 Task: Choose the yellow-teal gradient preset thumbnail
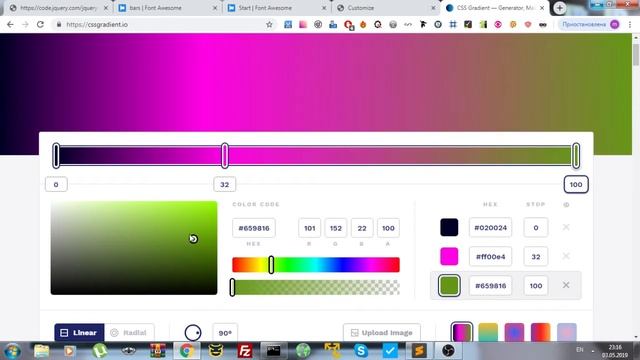click(x=488, y=333)
